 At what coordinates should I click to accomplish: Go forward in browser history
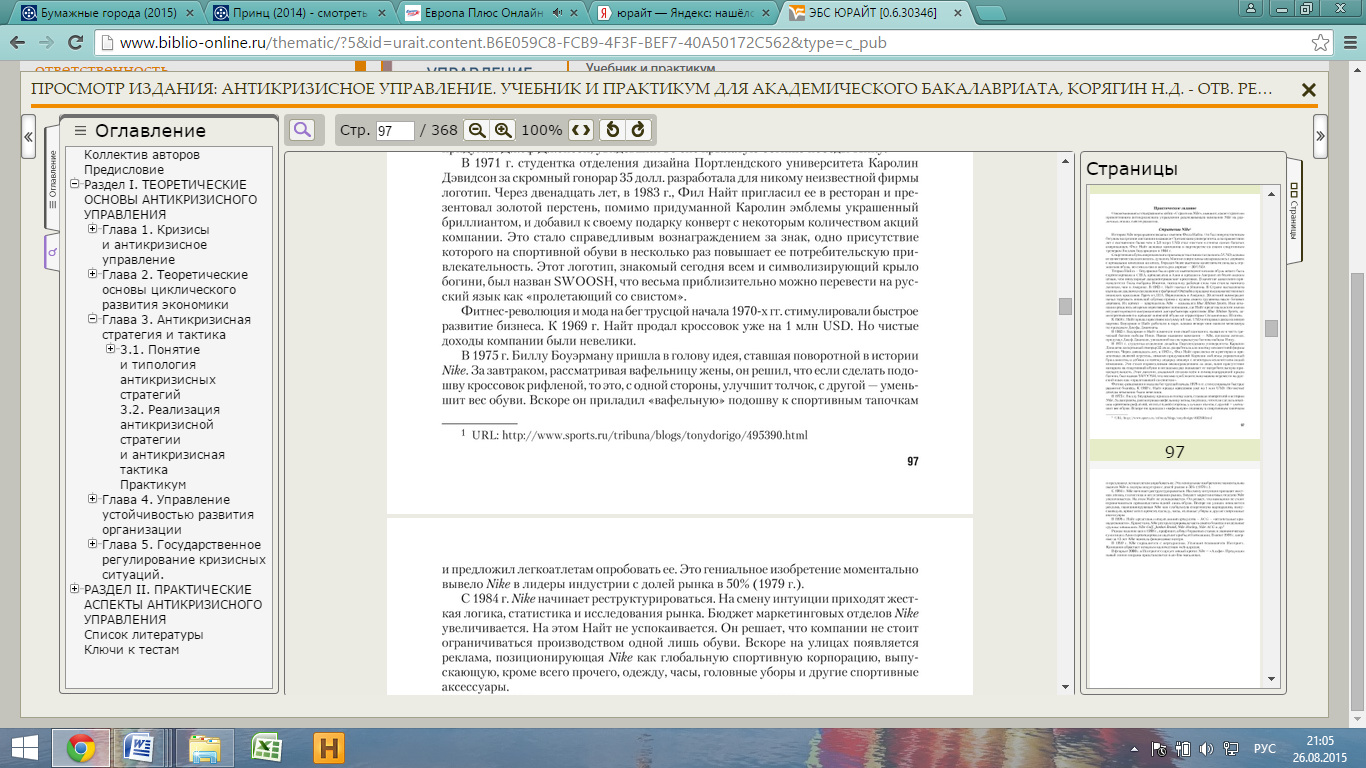[x=46, y=44]
